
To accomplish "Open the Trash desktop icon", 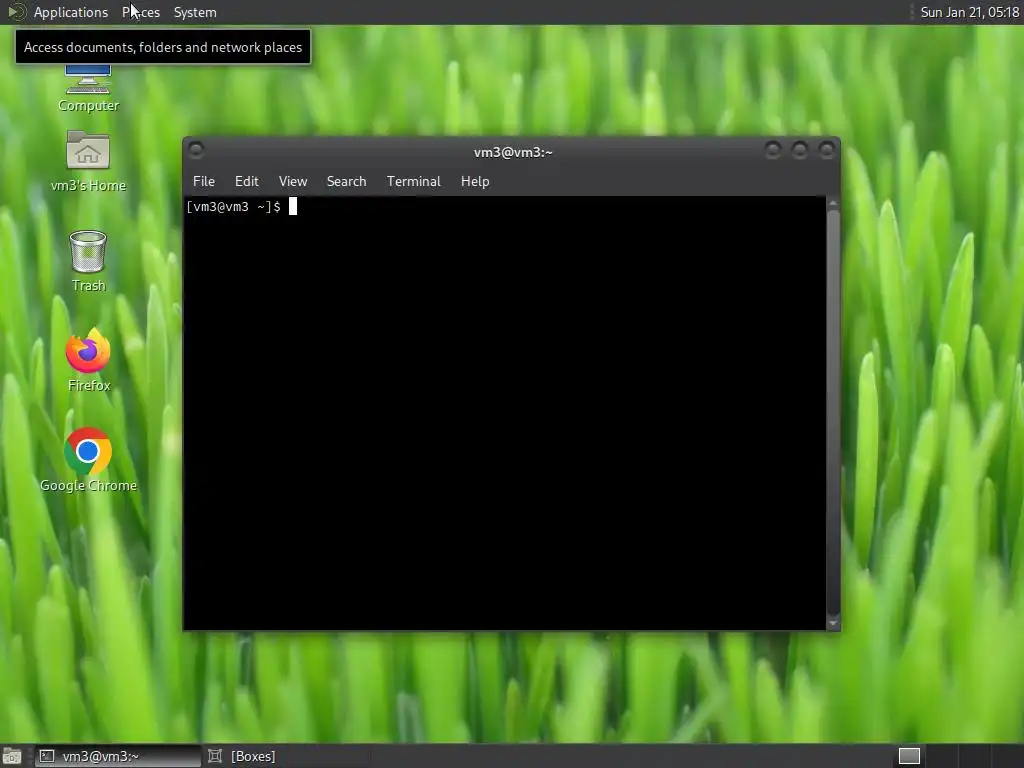I will point(88,261).
